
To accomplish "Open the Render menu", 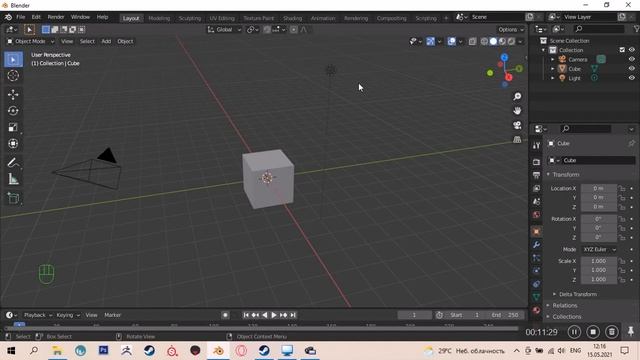I will [56, 17].
